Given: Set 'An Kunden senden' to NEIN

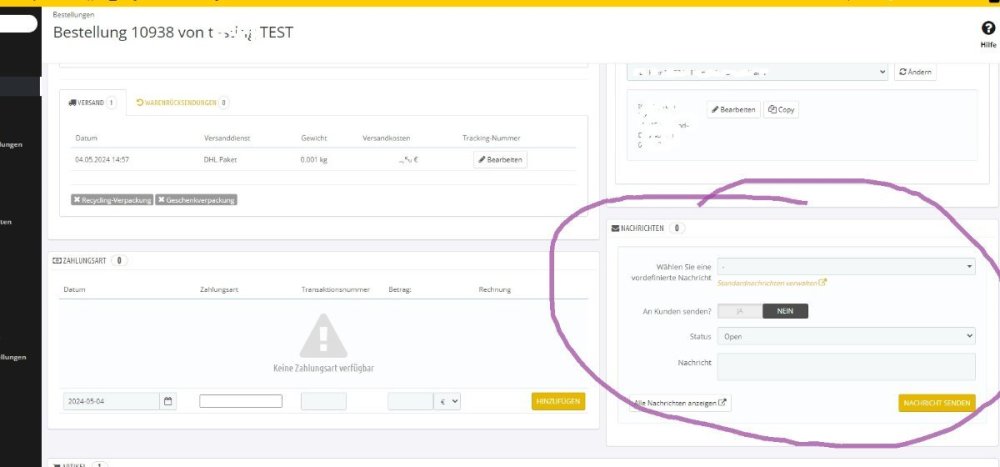Looking at the screenshot, I should point(785,311).
